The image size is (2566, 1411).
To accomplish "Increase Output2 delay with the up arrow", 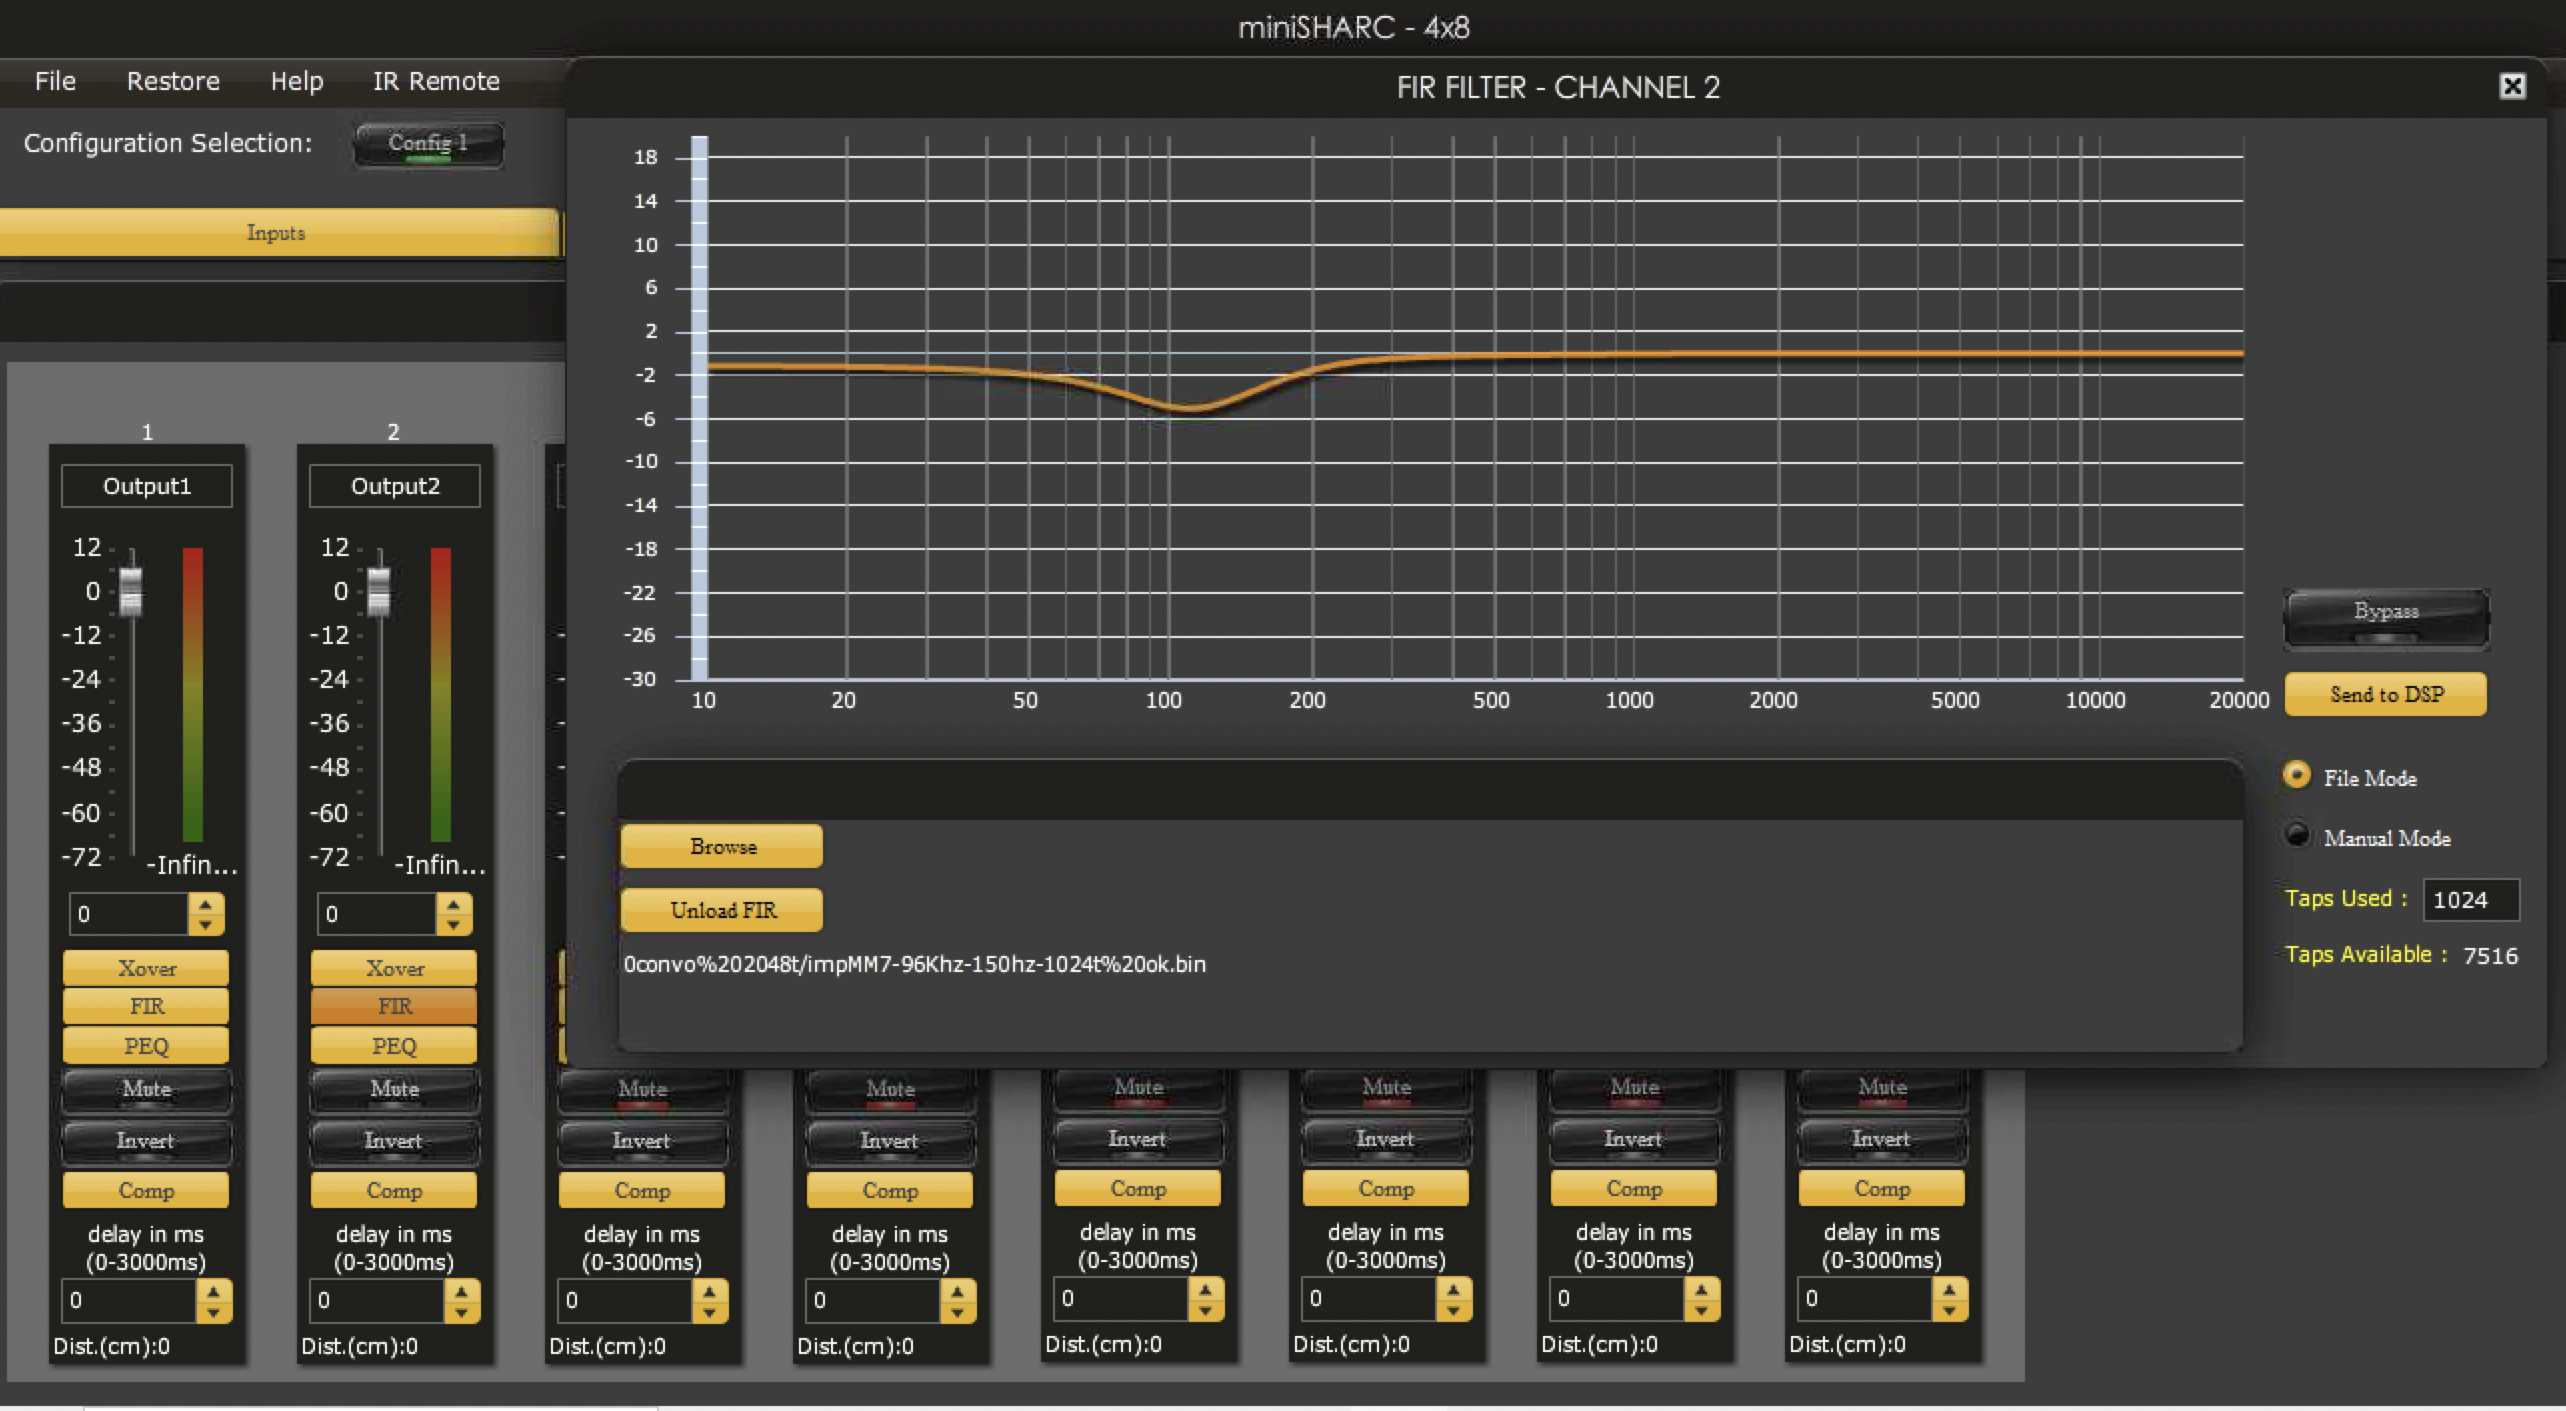I will tap(462, 1290).
